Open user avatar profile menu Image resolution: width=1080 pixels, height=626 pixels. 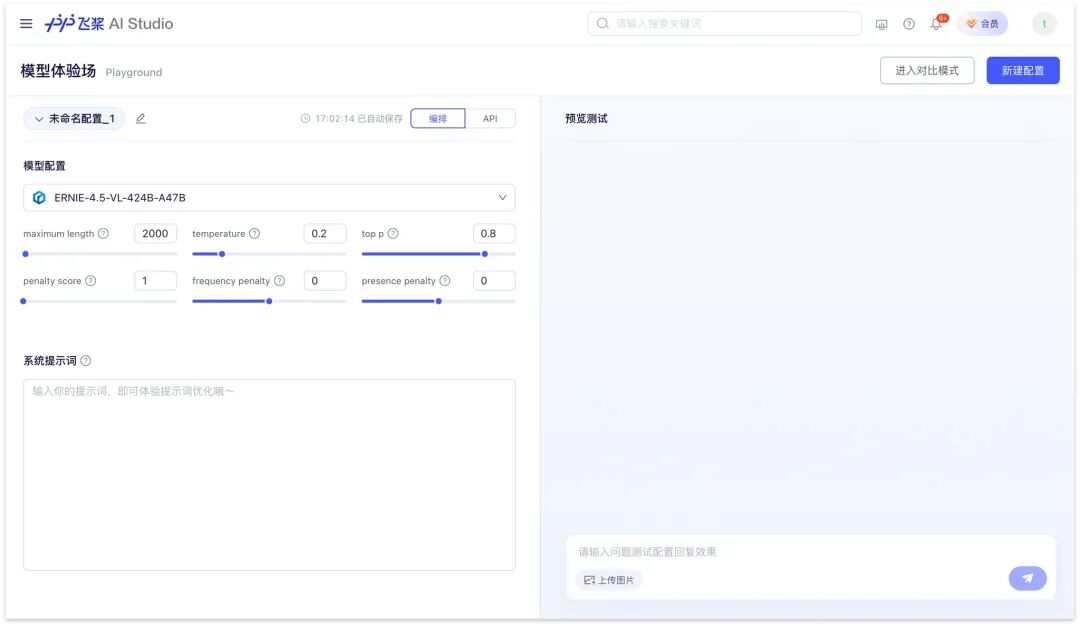point(1044,23)
